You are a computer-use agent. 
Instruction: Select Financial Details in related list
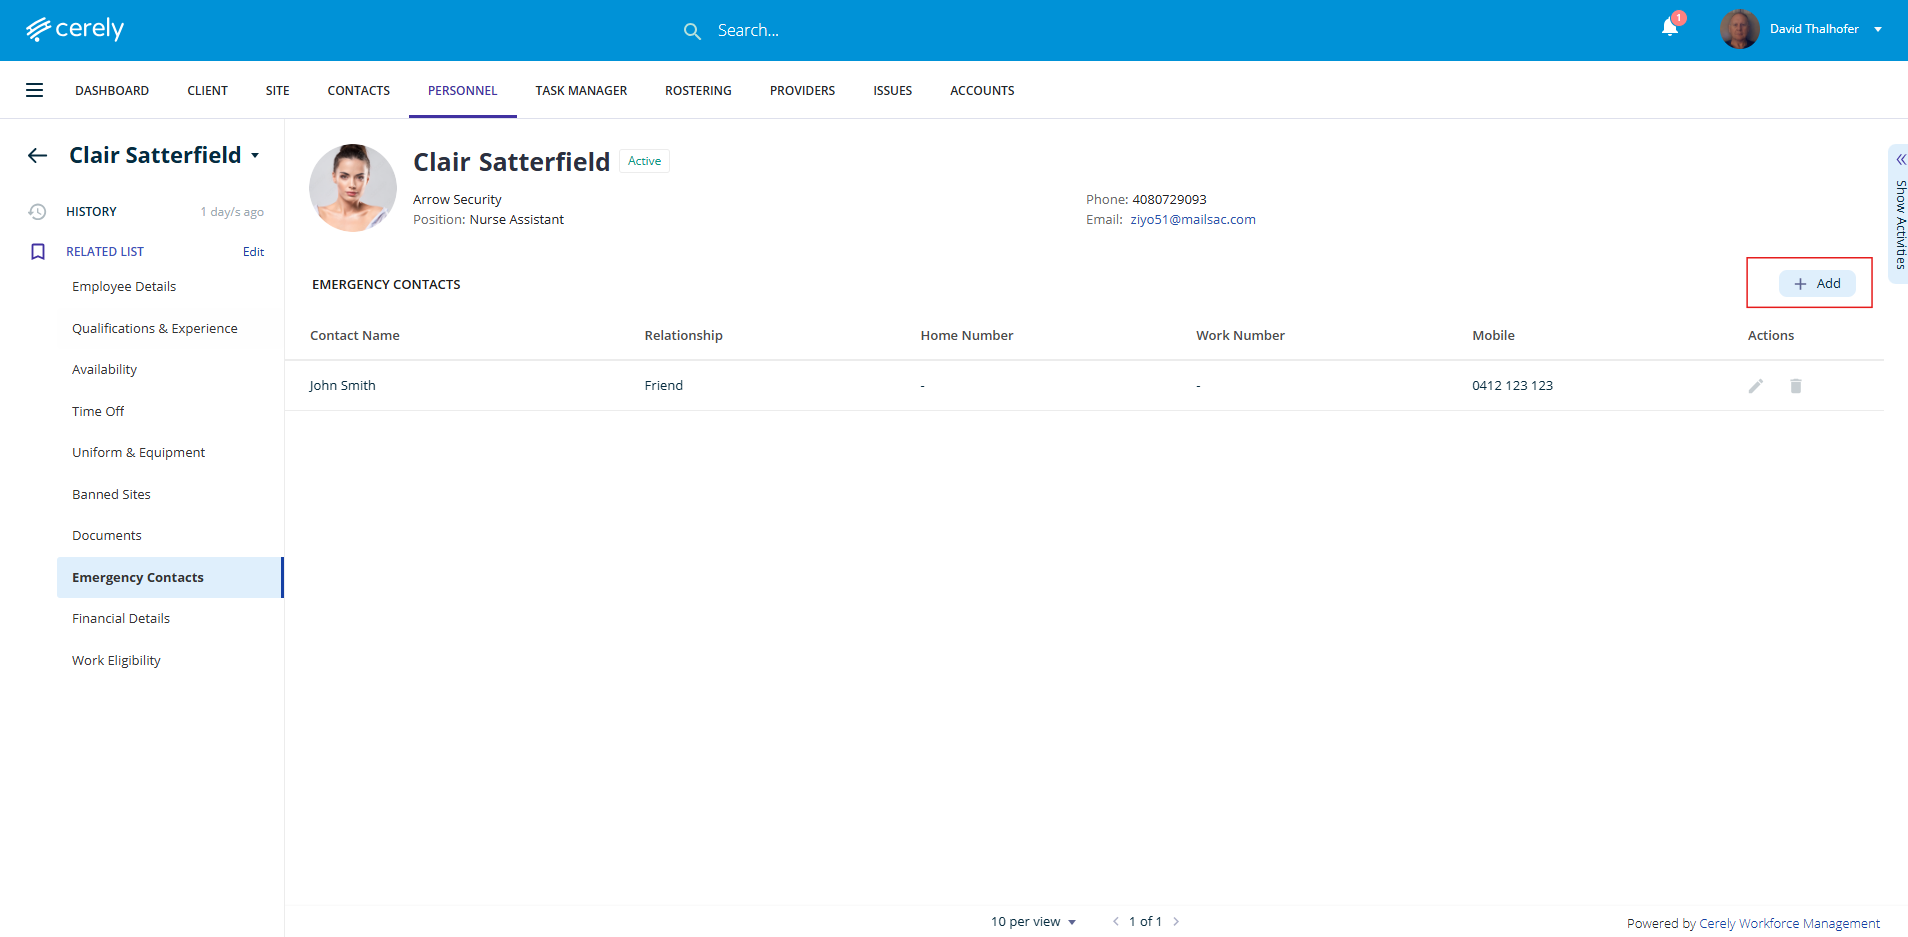coord(121,619)
